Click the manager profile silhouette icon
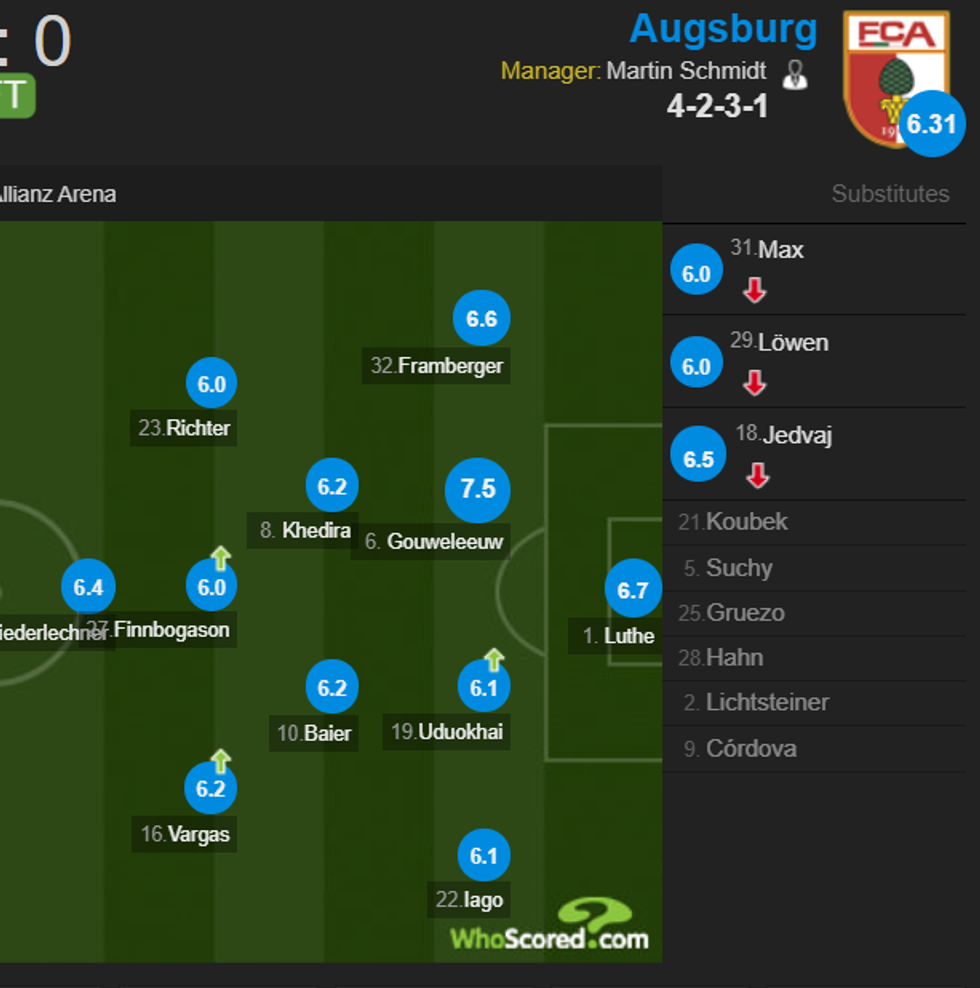The height and width of the screenshot is (988, 980). tap(795, 72)
